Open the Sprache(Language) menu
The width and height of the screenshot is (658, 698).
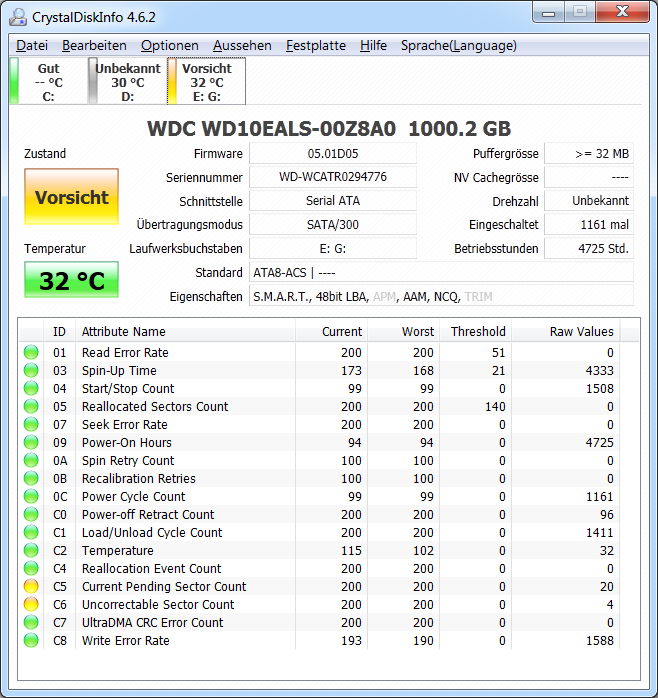[x=459, y=45]
